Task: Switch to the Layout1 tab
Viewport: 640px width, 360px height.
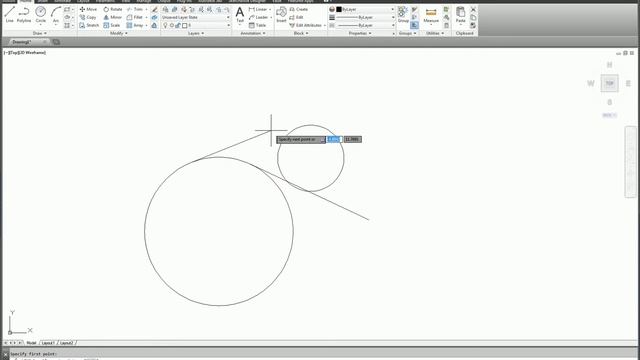Action: pyautogui.click(x=48, y=343)
